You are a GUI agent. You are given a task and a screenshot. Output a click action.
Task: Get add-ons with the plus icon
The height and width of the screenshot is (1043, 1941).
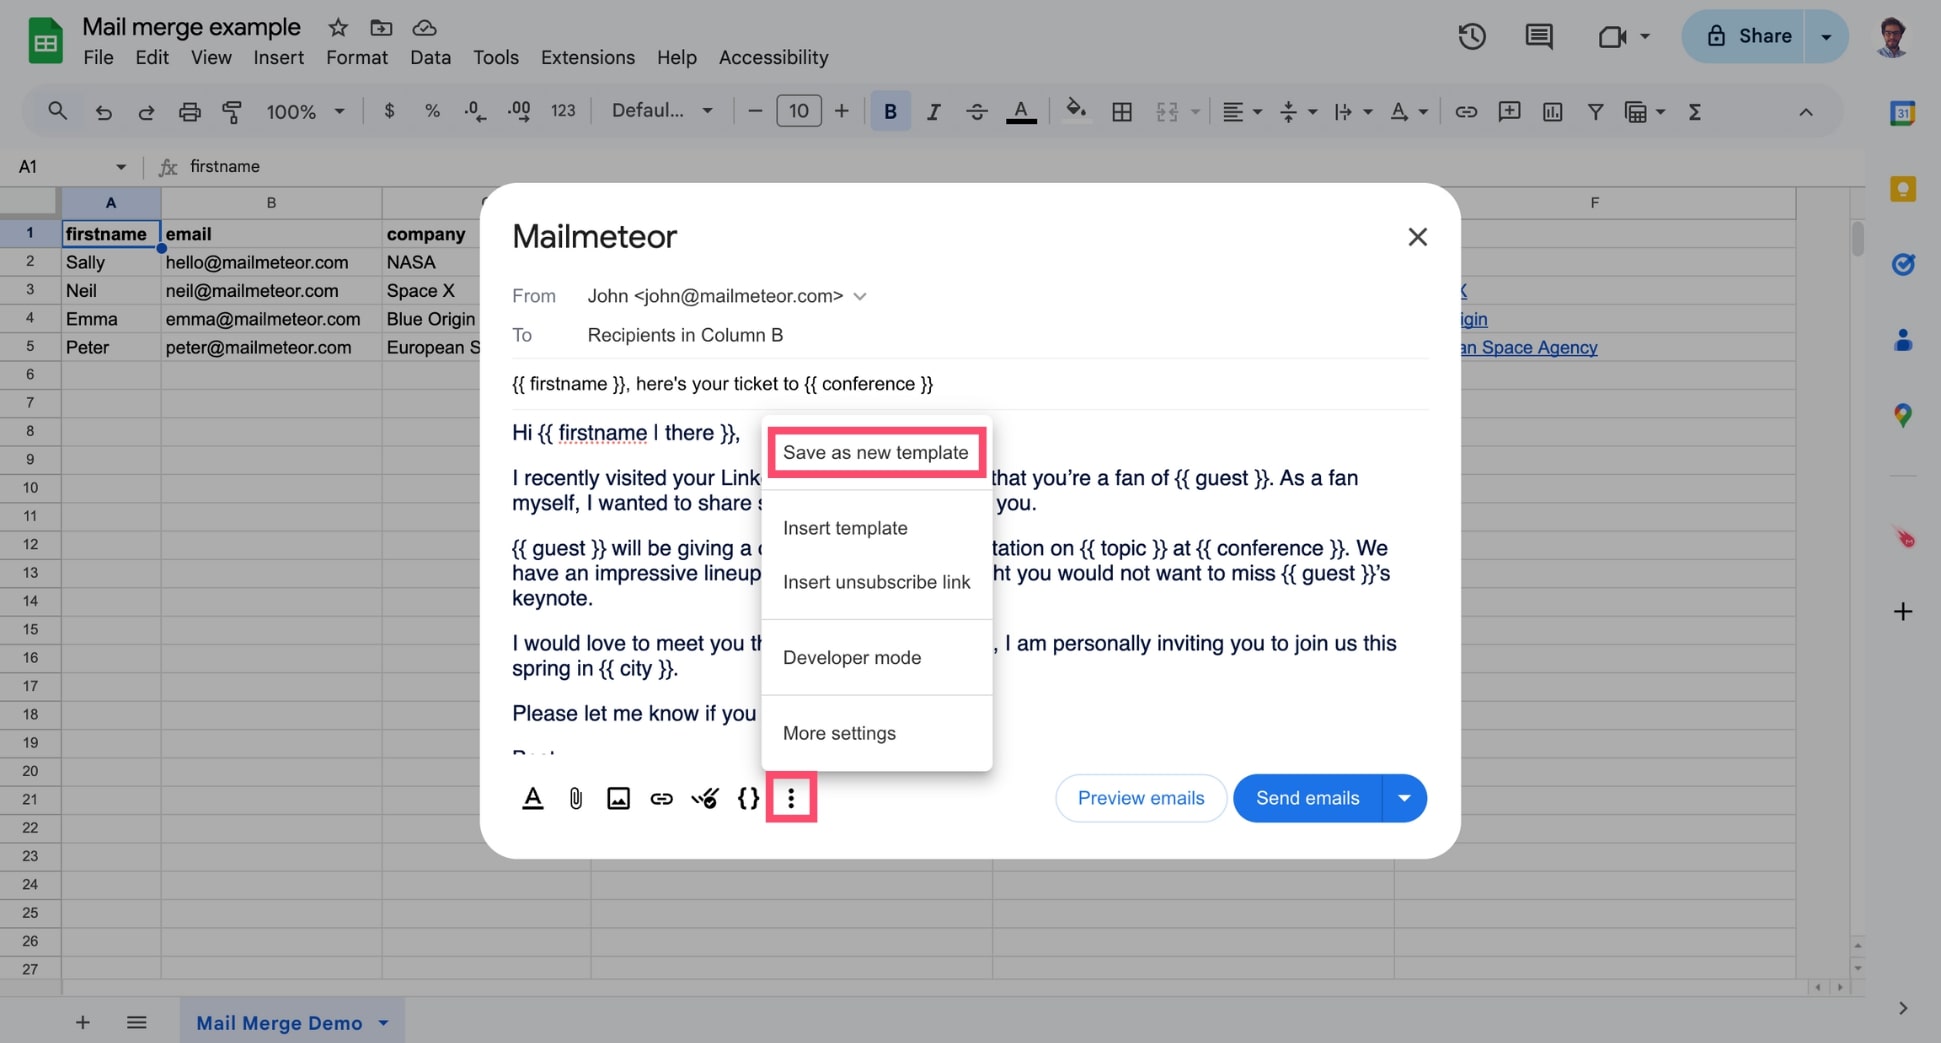[x=1902, y=611]
